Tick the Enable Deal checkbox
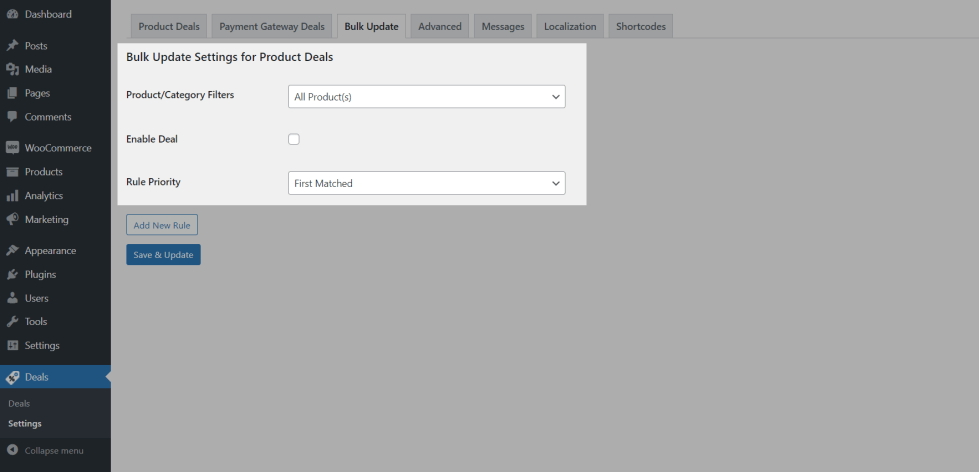979x472 pixels. tap(294, 139)
